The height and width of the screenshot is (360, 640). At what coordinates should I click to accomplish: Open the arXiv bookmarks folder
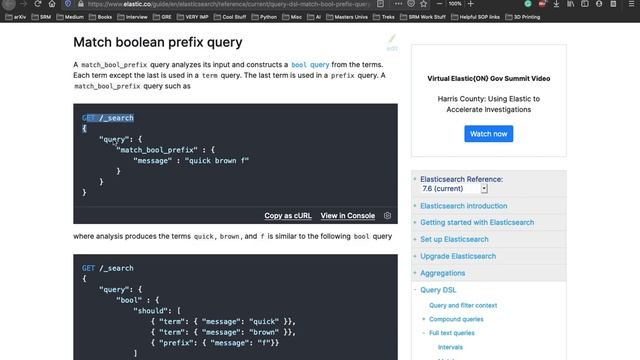coord(16,17)
